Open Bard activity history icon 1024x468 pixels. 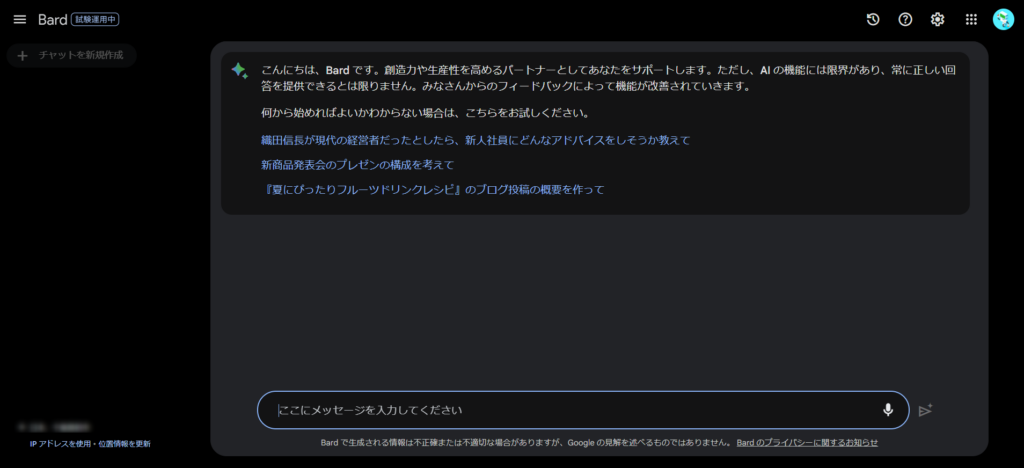[873, 20]
